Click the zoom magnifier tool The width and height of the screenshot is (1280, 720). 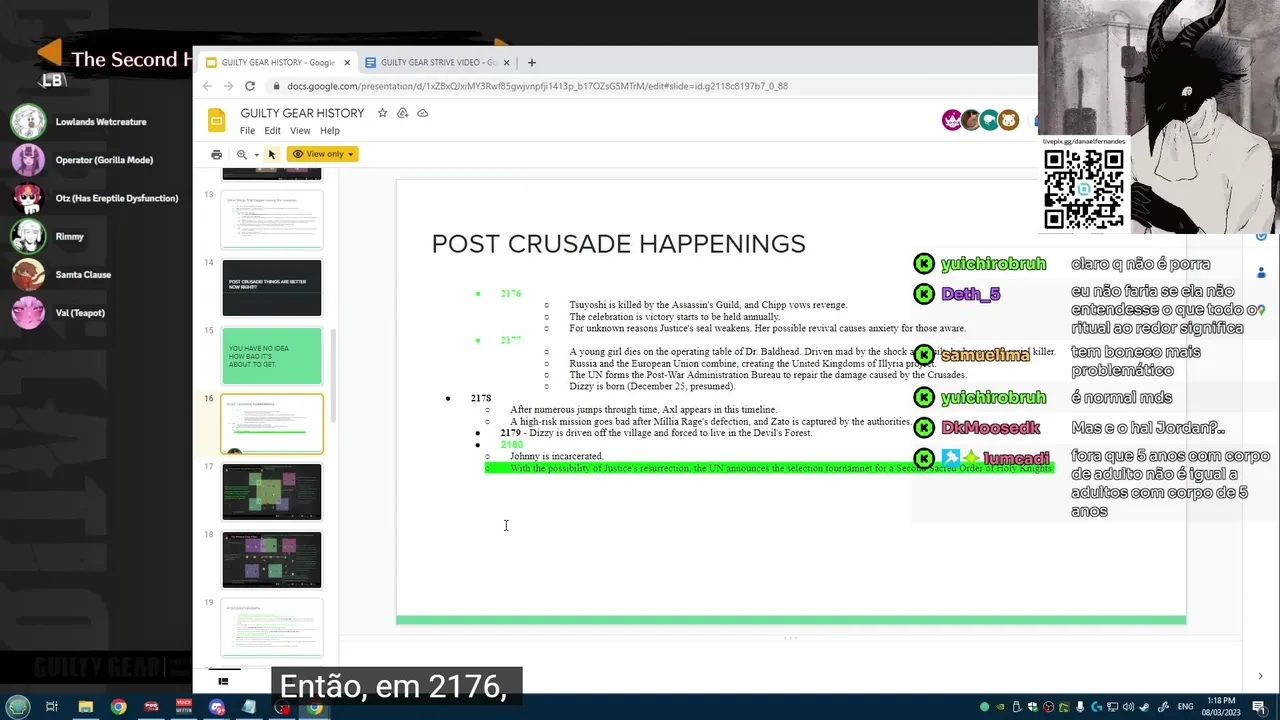coord(241,154)
